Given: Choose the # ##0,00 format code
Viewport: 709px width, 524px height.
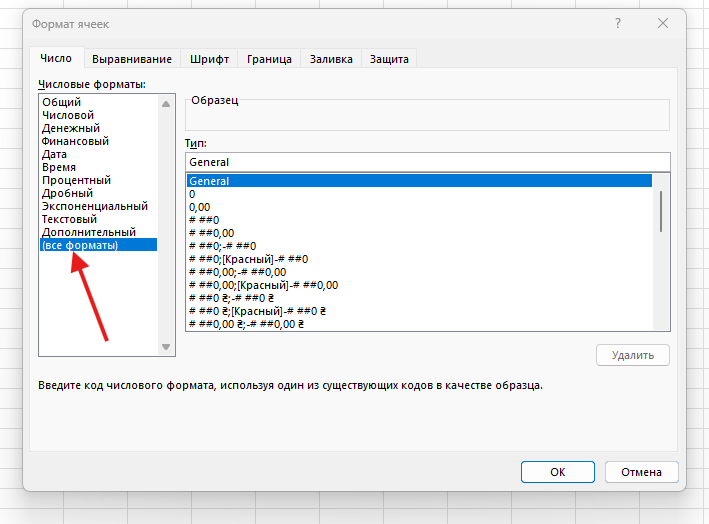Looking at the screenshot, I should coord(210,233).
